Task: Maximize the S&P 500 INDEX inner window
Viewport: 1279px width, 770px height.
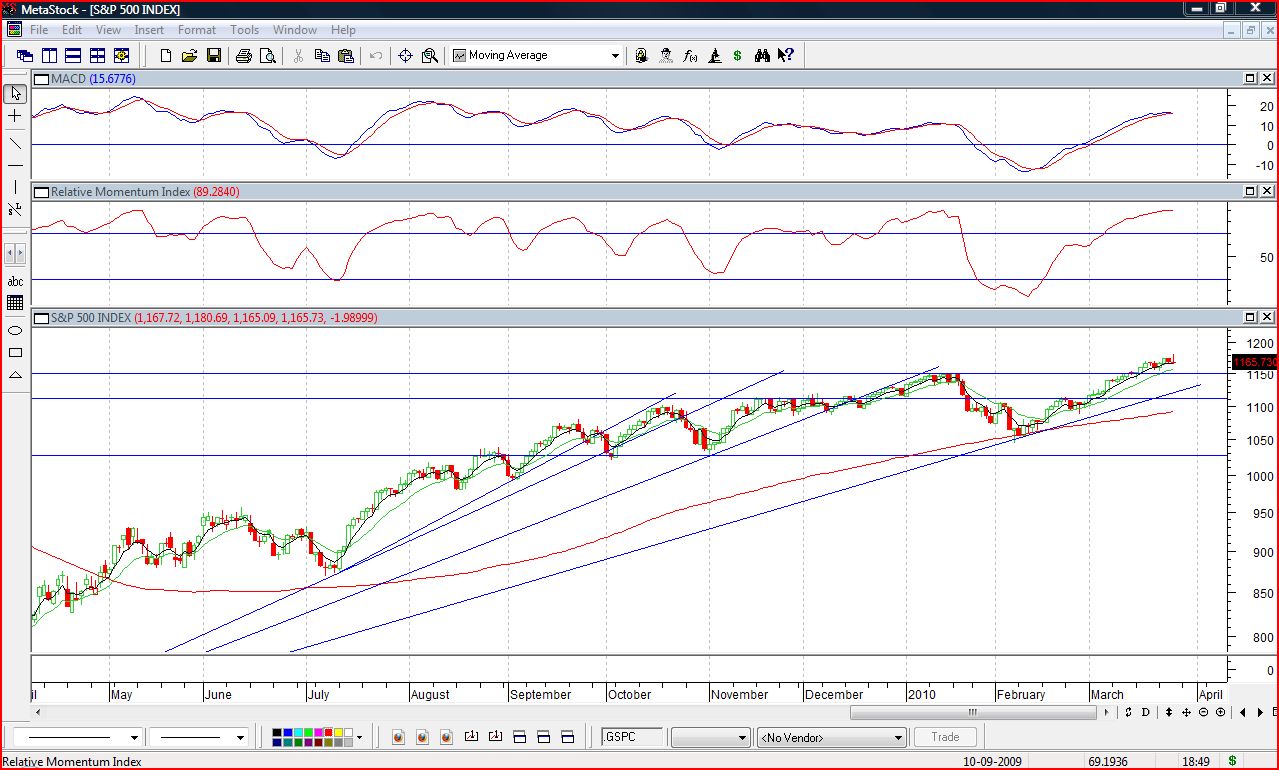Action: 1250,317
